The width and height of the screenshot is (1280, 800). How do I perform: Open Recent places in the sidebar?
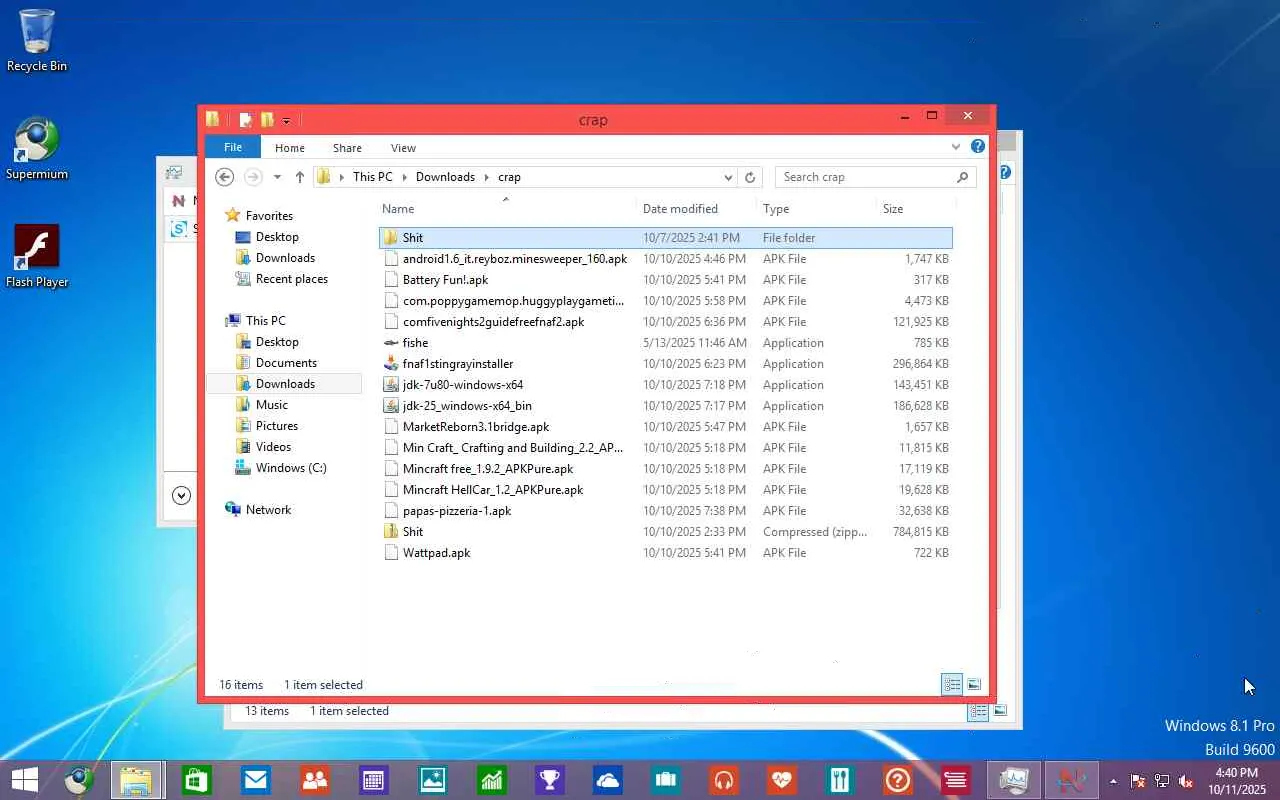(x=291, y=279)
